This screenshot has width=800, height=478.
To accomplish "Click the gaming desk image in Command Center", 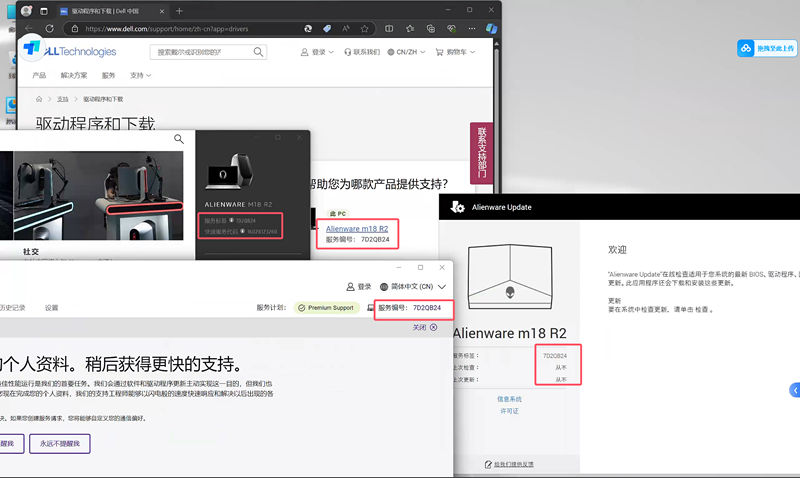I will click(98, 195).
